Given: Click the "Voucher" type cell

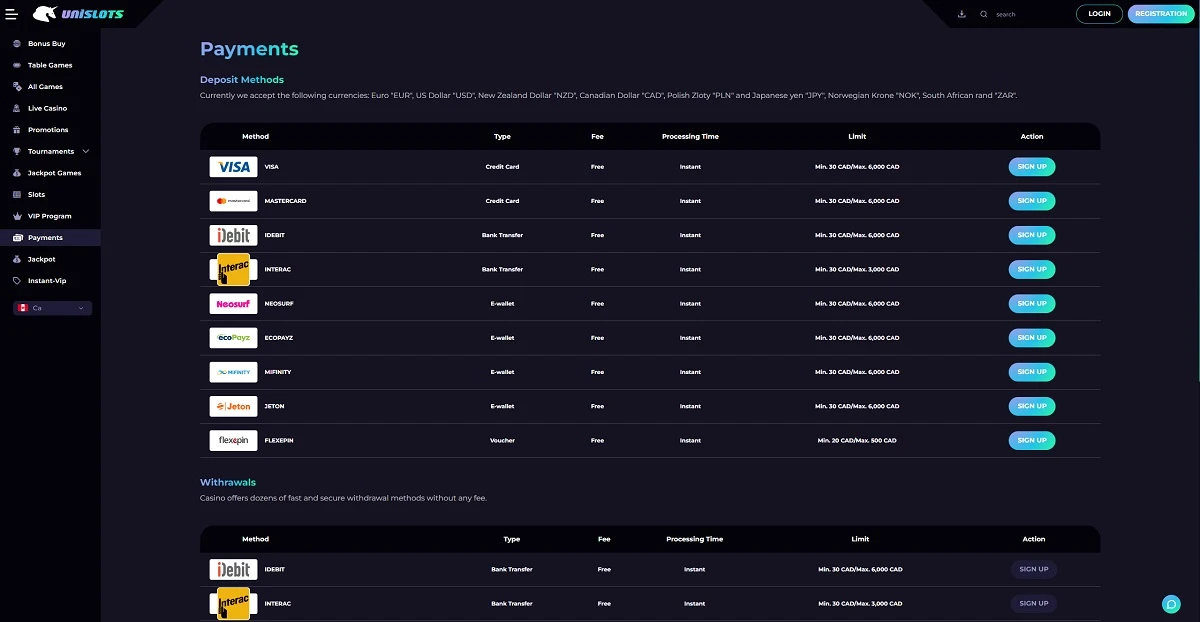Looking at the screenshot, I should point(502,440).
